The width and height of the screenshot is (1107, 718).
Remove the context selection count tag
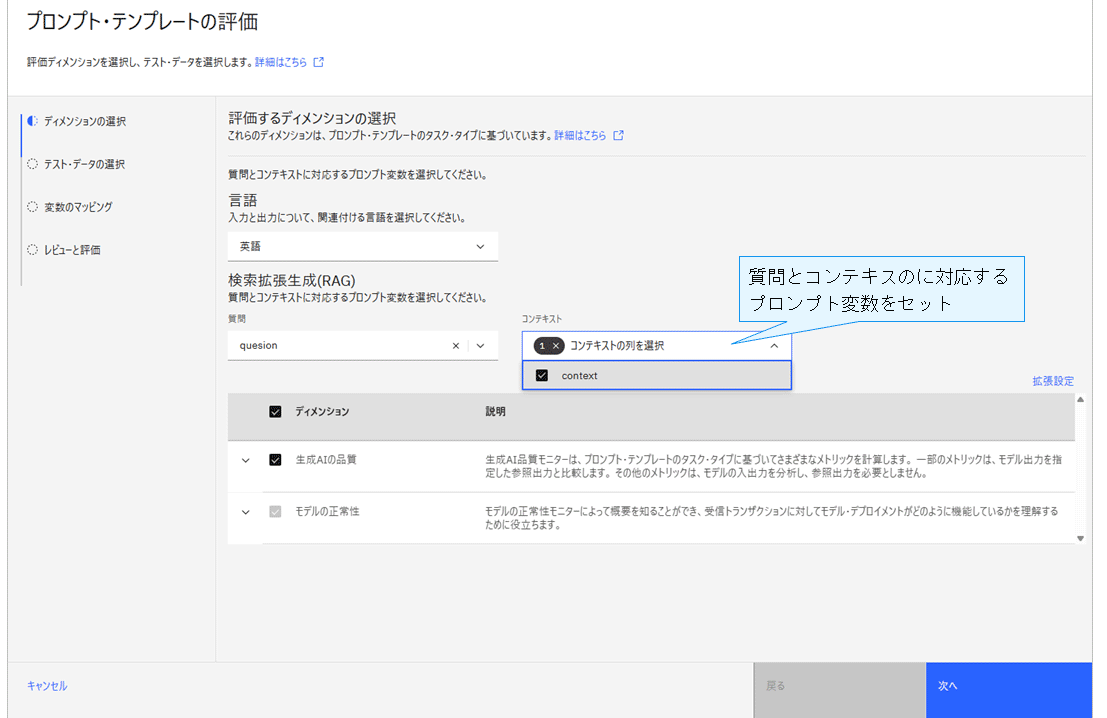tap(556, 346)
